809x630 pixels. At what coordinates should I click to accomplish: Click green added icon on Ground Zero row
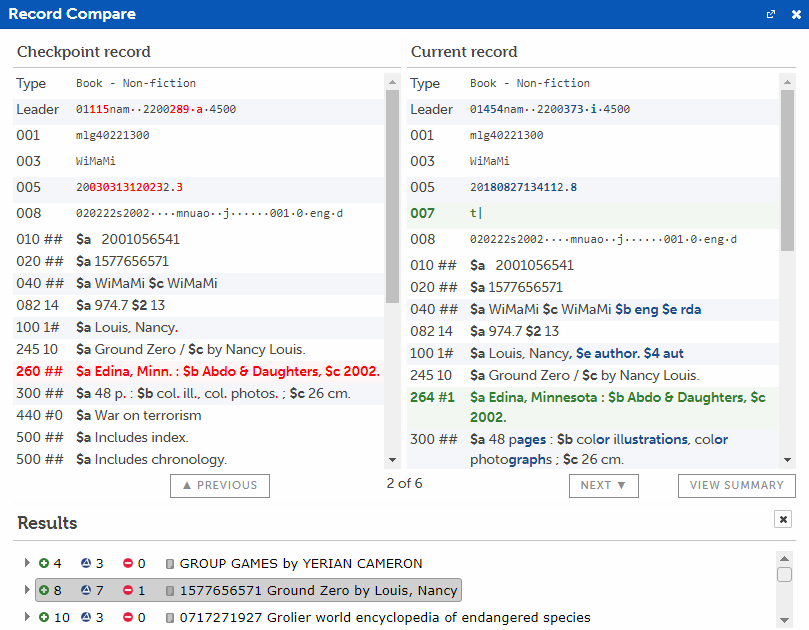point(44,591)
